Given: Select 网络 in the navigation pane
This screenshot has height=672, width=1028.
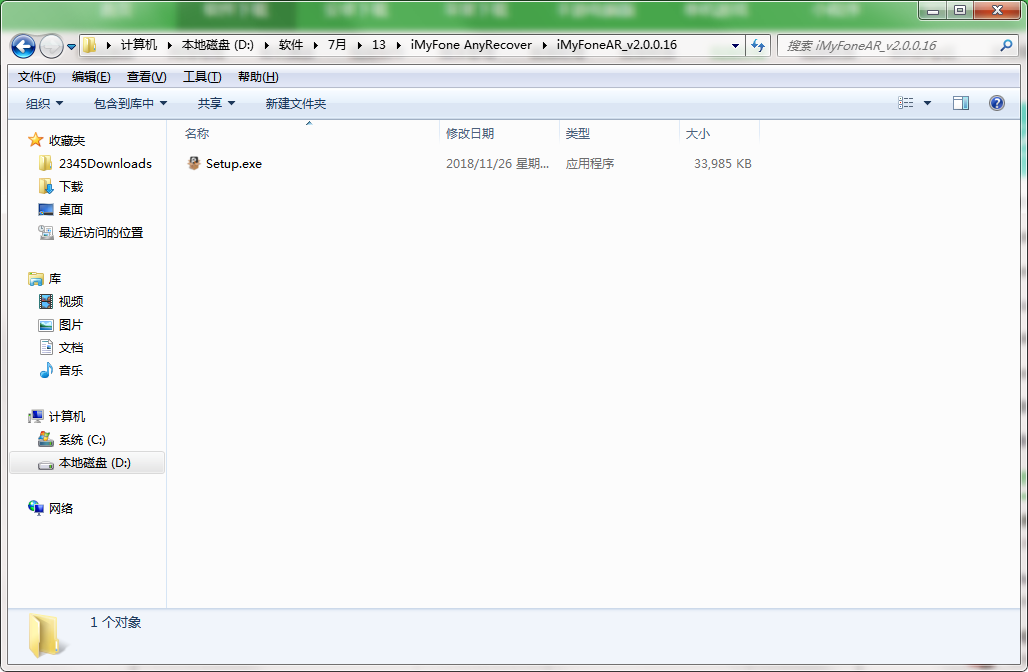Looking at the screenshot, I should click(60, 508).
